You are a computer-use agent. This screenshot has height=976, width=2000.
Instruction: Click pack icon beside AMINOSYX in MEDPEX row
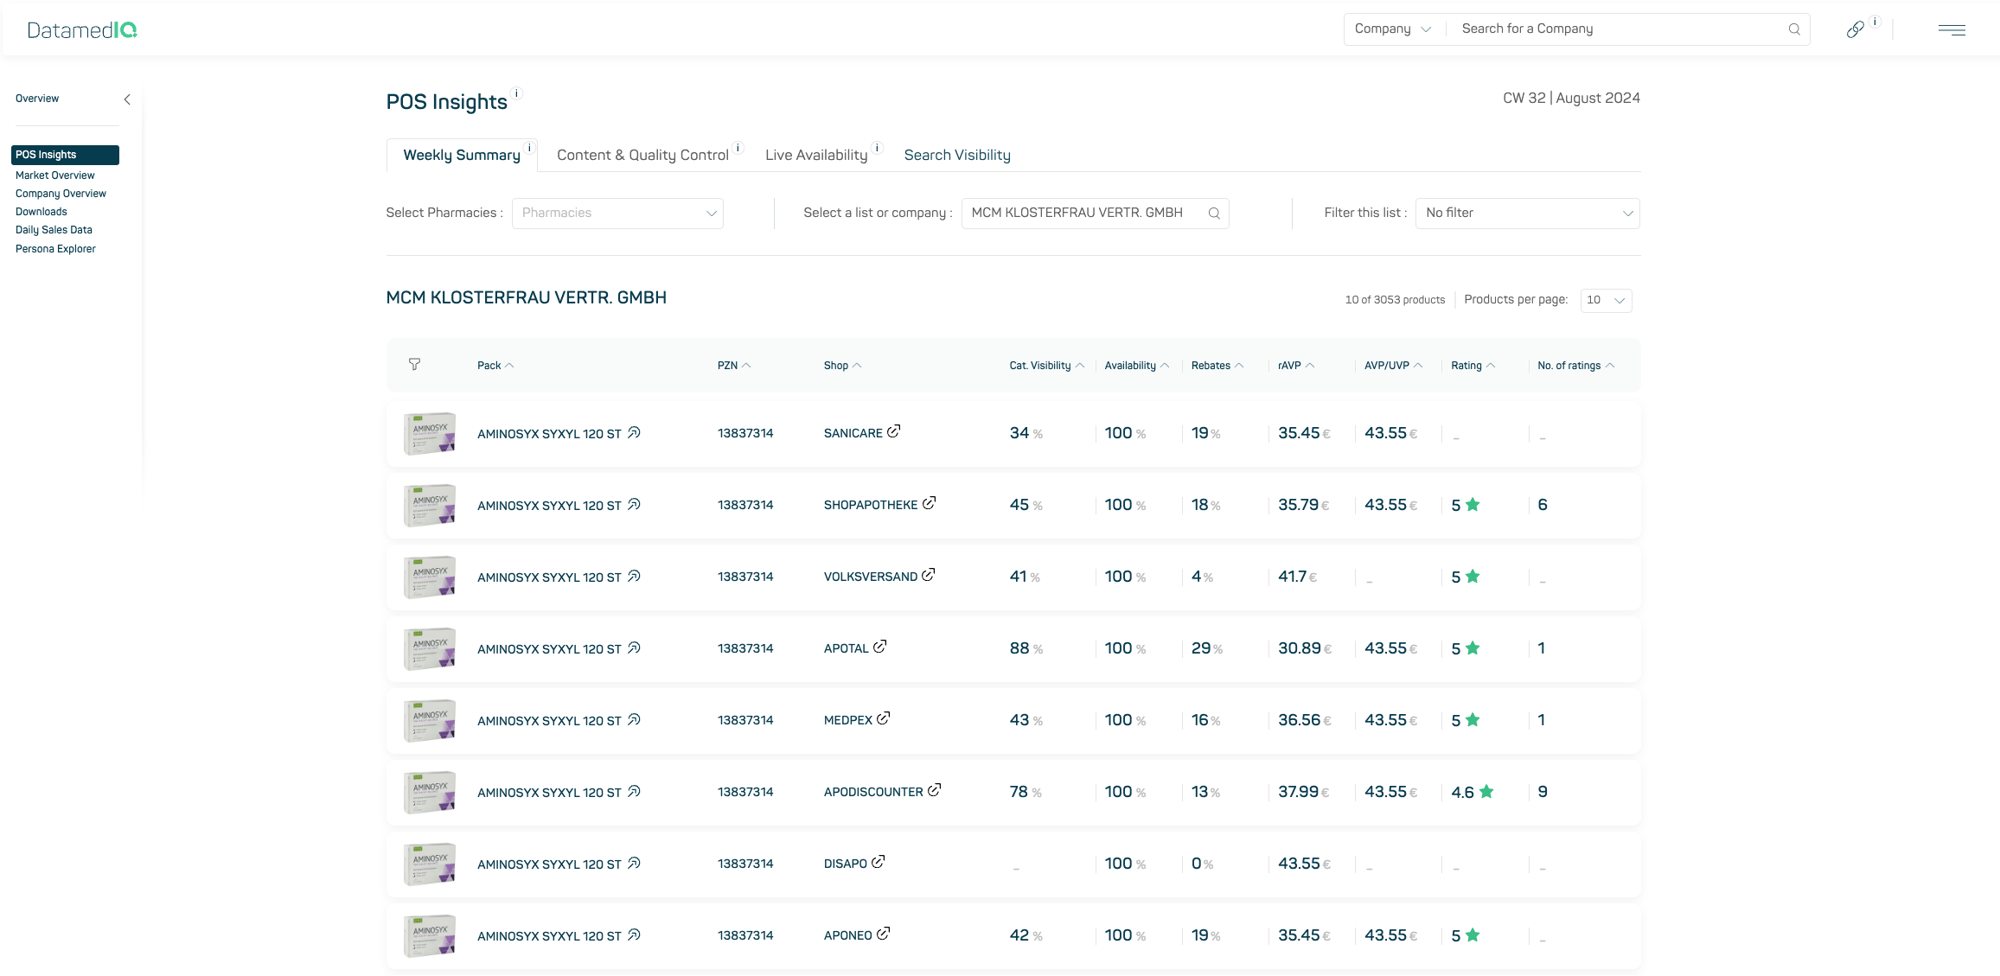point(634,720)
